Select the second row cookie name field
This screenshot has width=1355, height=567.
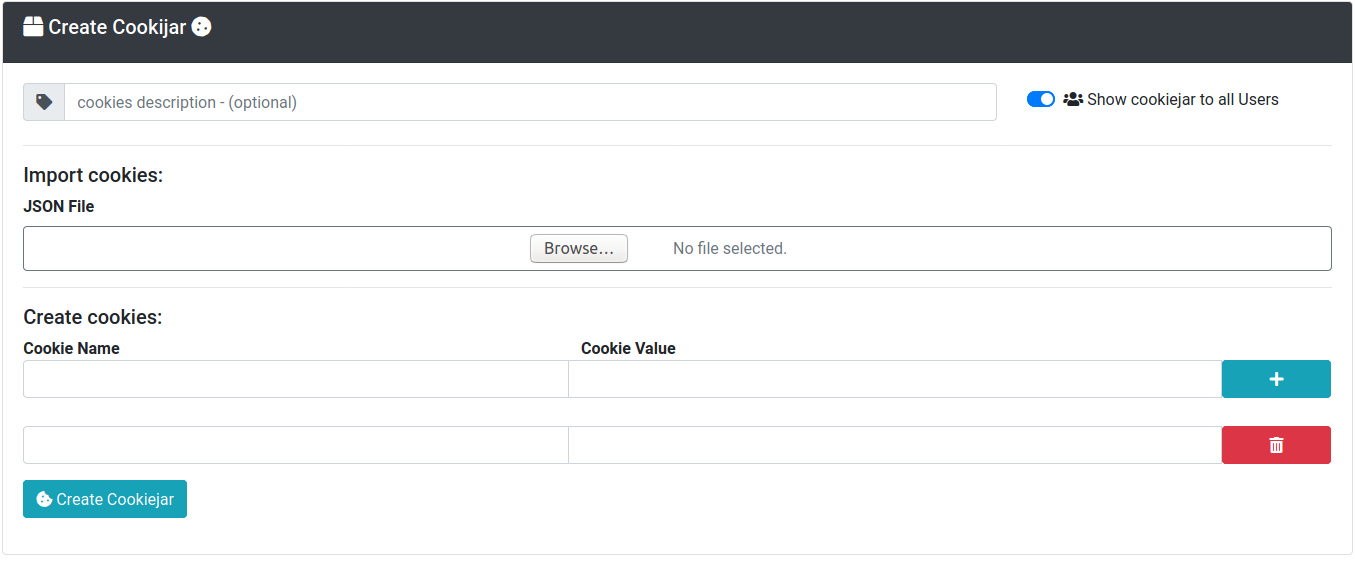tap(296, 445)
